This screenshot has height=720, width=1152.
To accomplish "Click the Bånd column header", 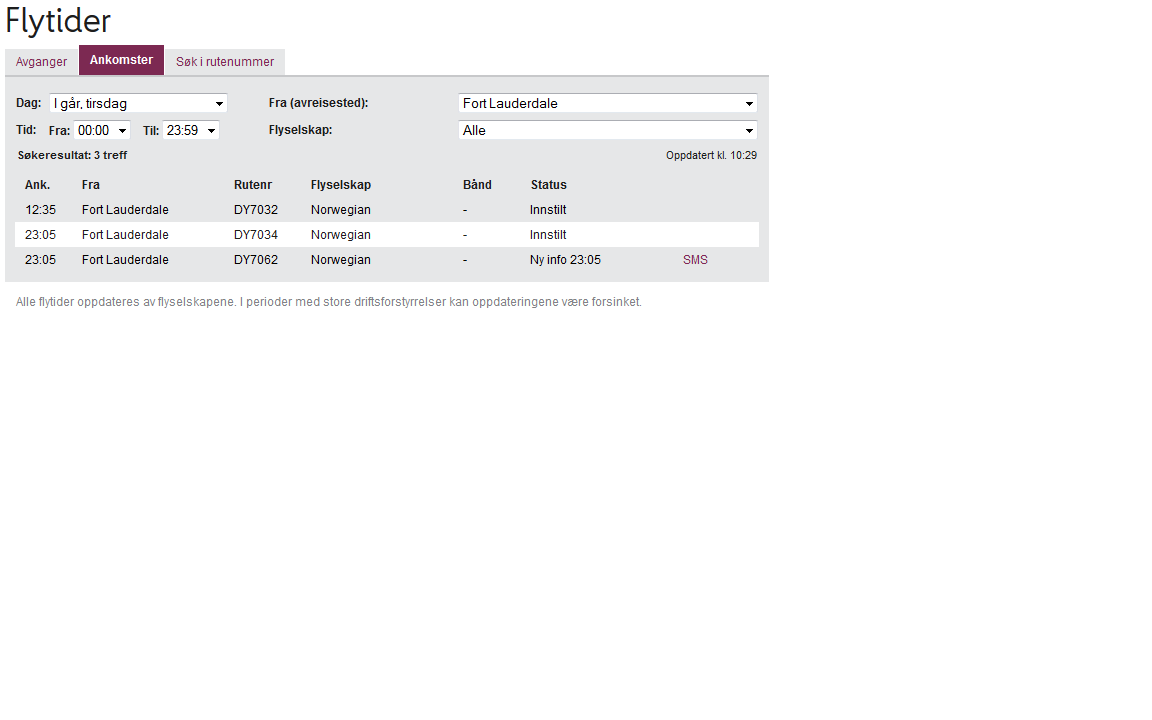I will (x=477, y=185).
